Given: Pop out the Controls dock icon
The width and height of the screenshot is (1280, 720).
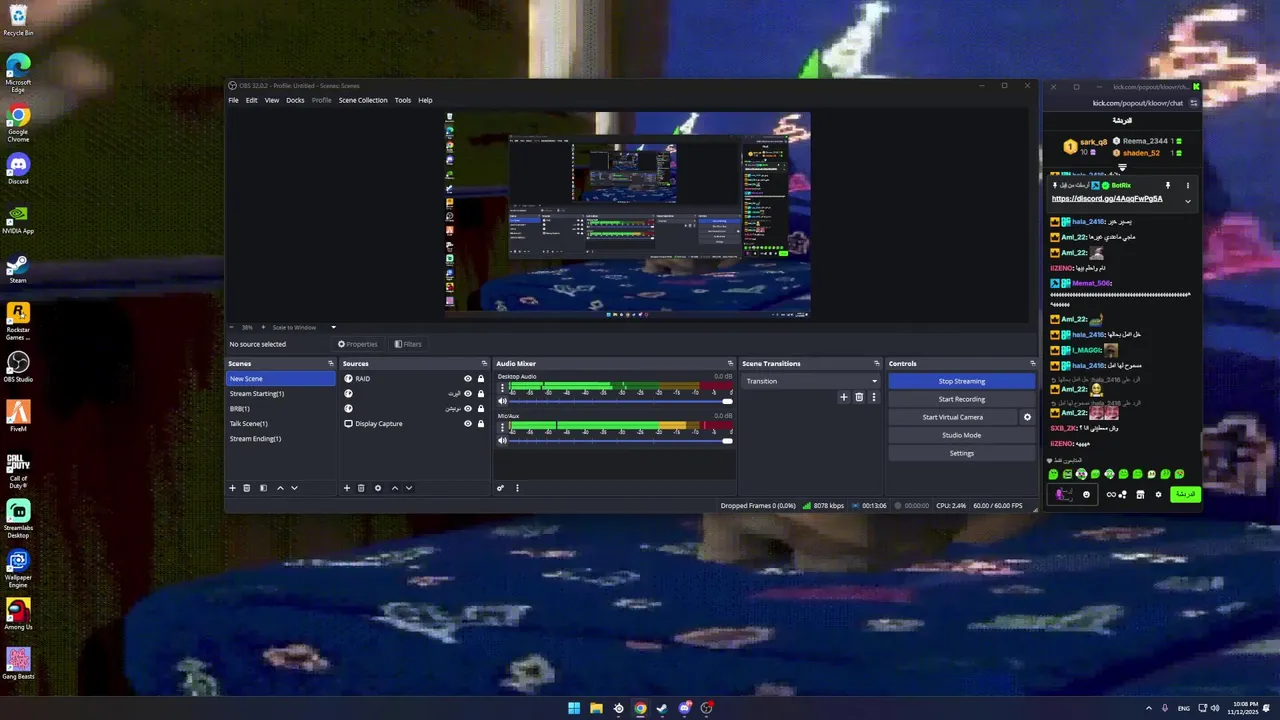Looking at the screenshot, I should (1033, 364).
